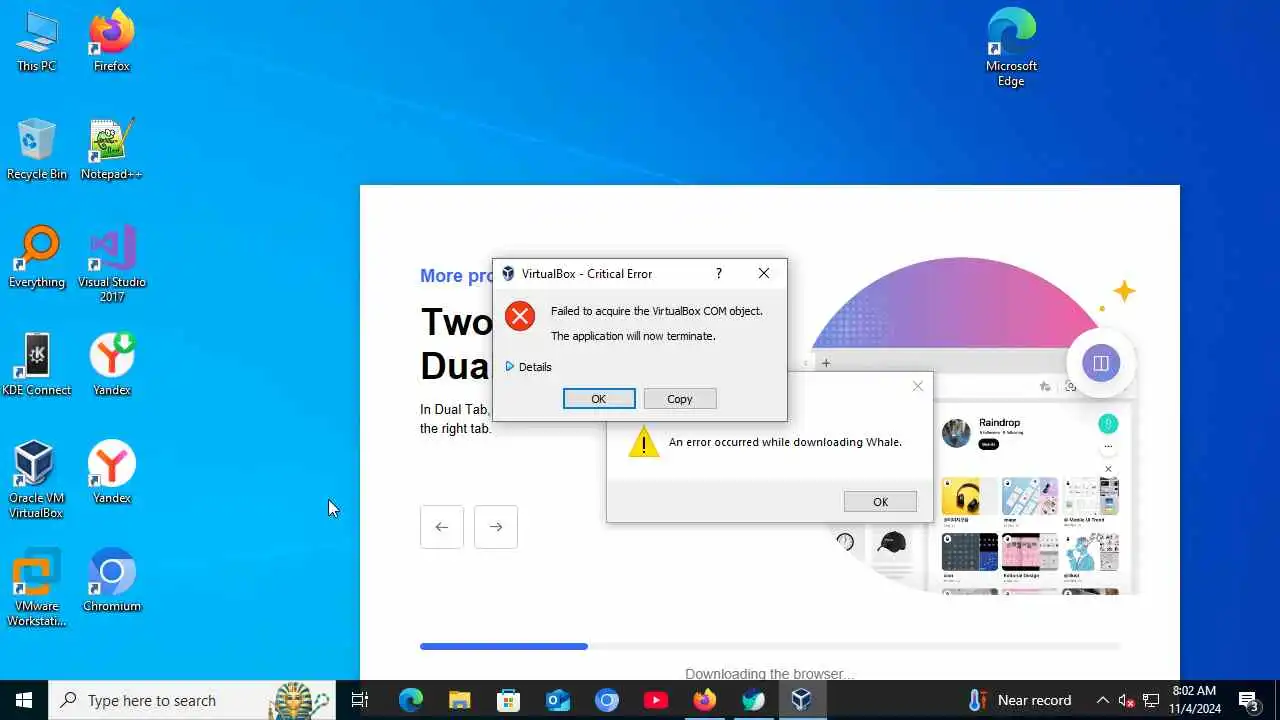Click OK in the Whale download error dialog
This screenshot has height=720, width=1280.
[x=880, y=502]
